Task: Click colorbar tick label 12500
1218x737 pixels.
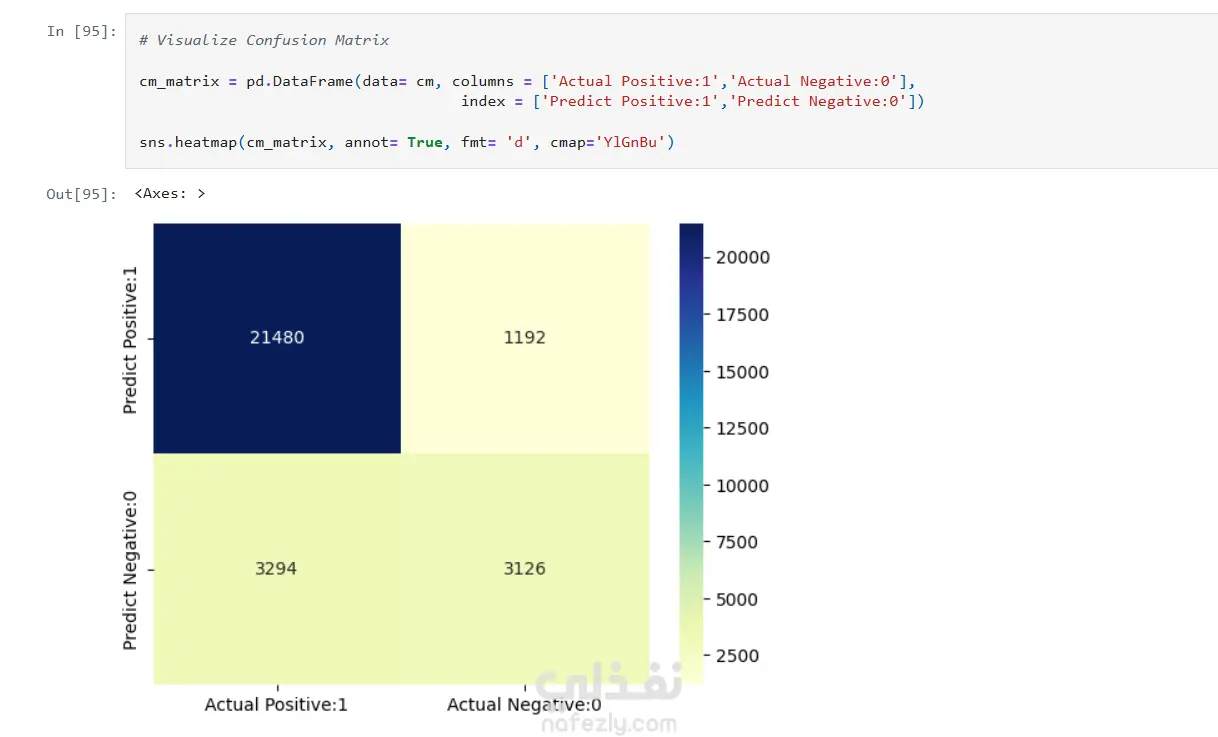Action: pos(742,429)
